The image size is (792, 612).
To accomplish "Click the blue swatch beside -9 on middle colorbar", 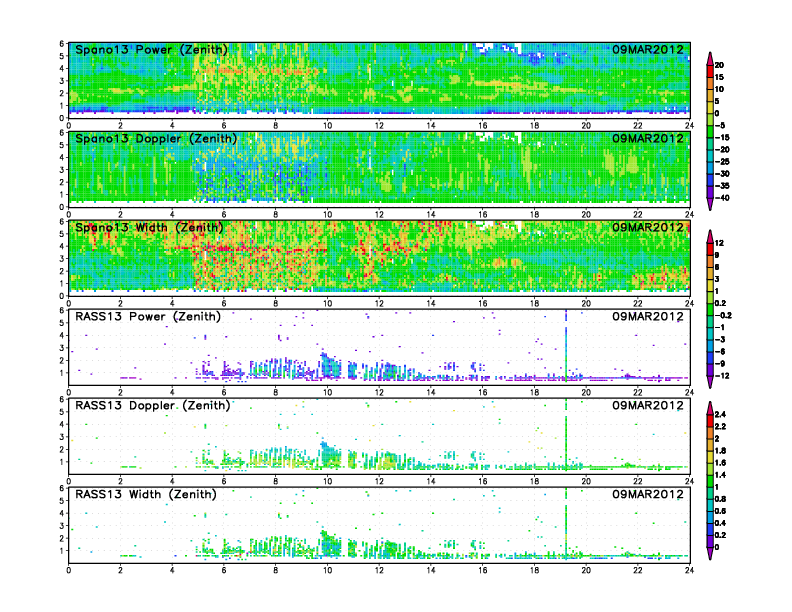I will (710, 358).
